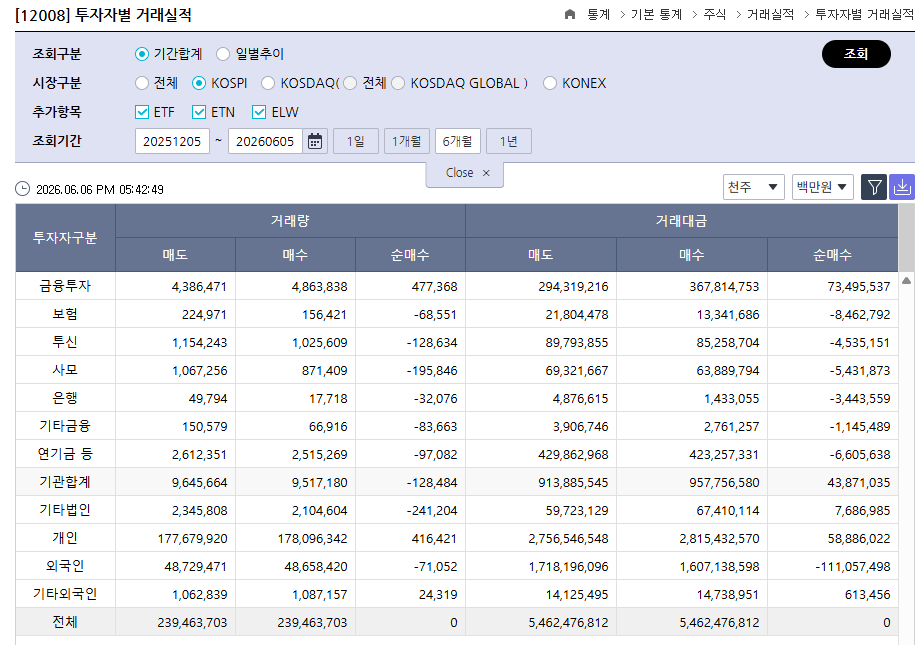This screenshot has height=645, width=924.
Task: Click value 73,495,537 in 금융투자 row
Action: 859,287
